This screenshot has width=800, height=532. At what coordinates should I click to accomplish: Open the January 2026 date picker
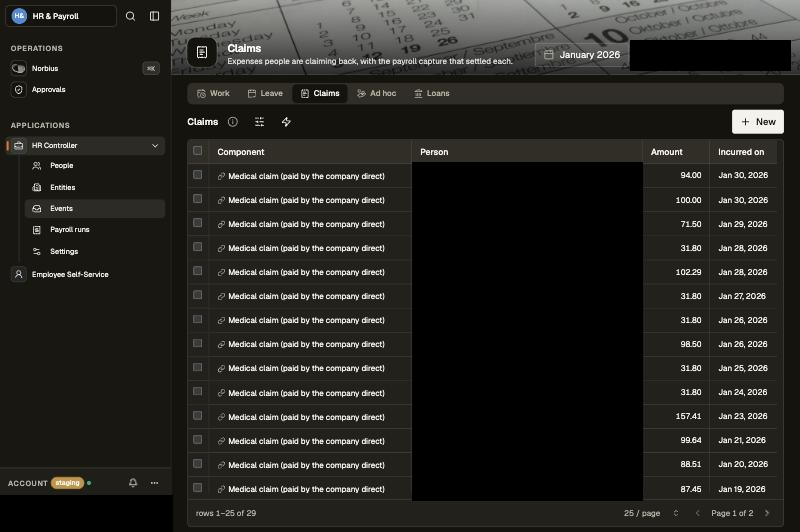point(582,55)
